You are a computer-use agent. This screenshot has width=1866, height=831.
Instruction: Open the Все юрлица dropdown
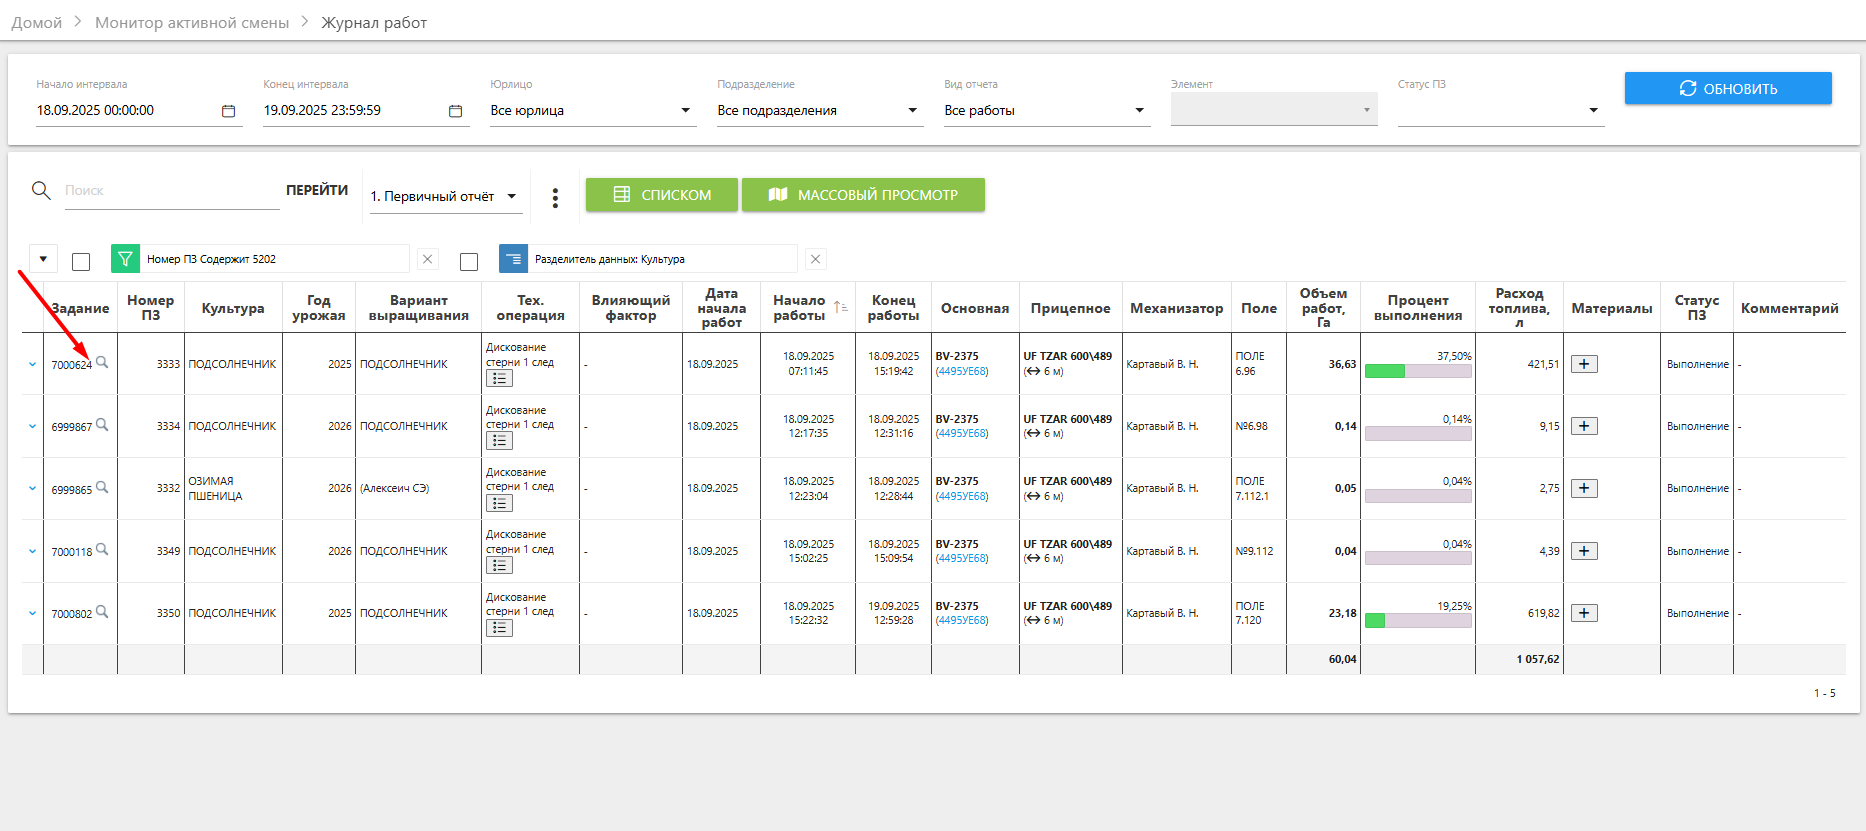(590, 111)
